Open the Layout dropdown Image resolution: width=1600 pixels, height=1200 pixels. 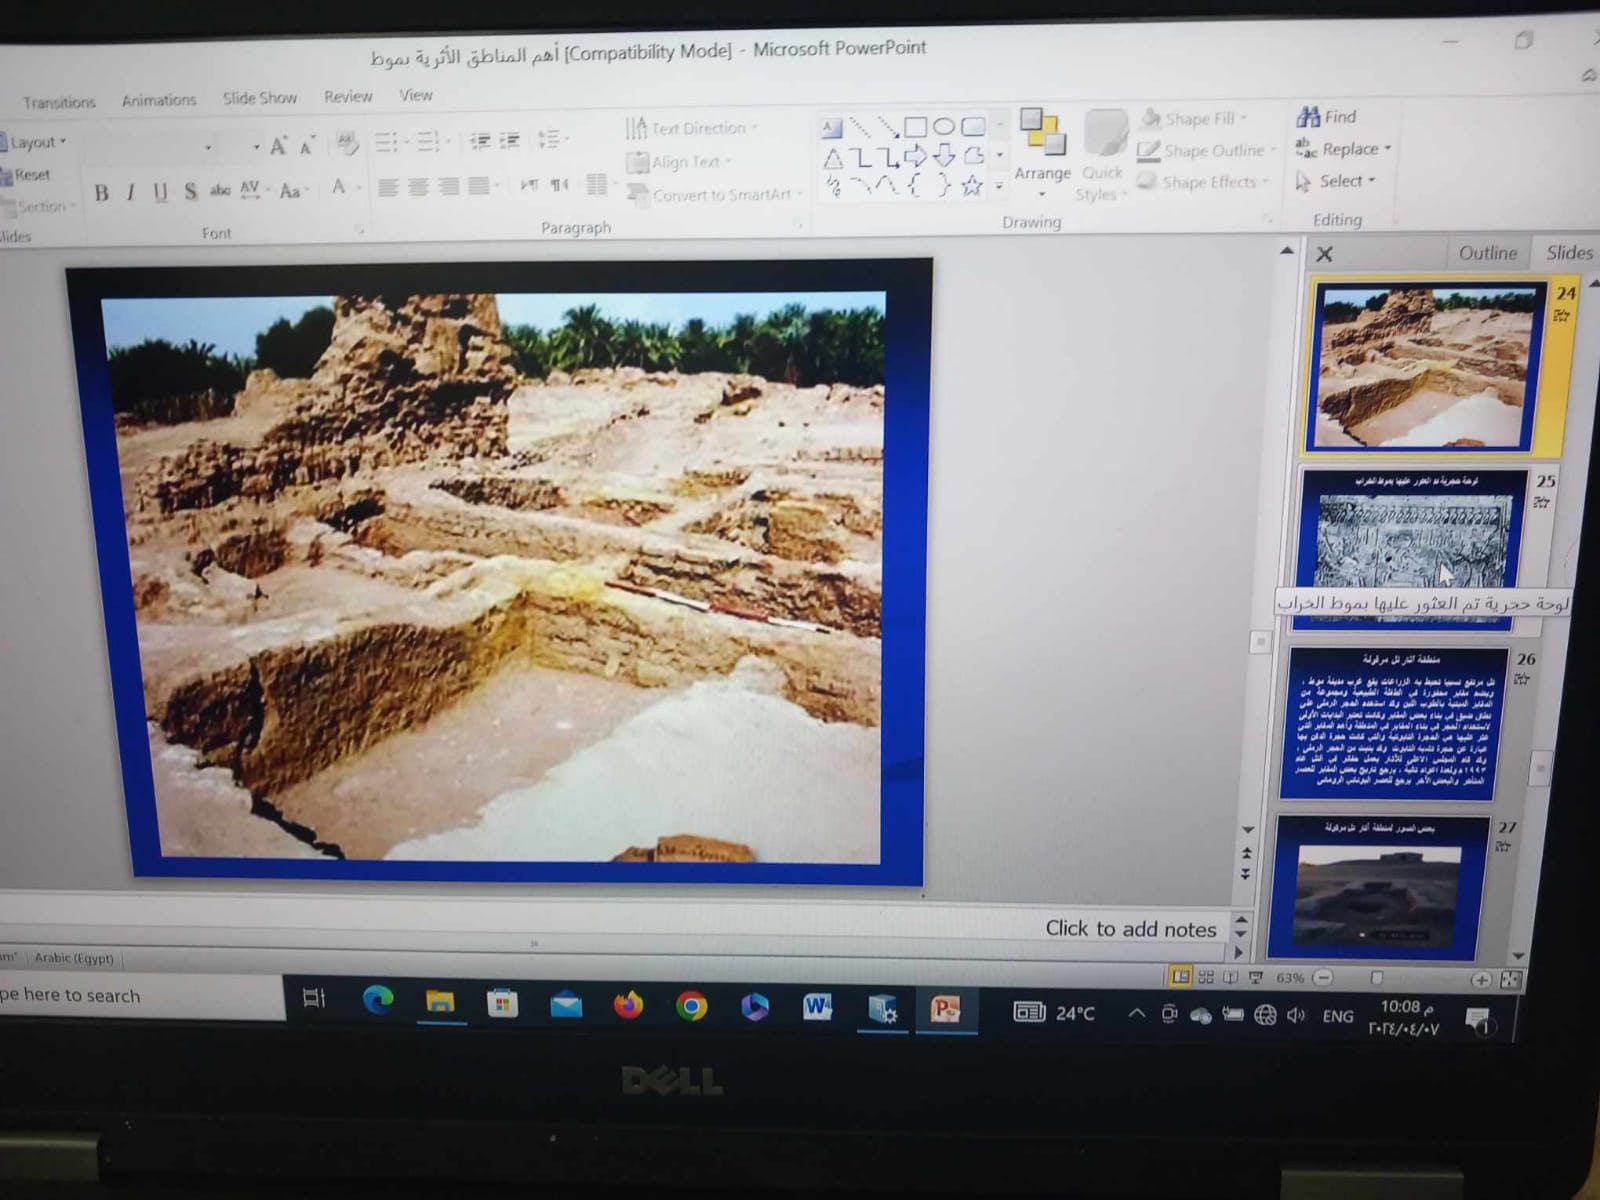pyautogui.click(x=36, y=143)
